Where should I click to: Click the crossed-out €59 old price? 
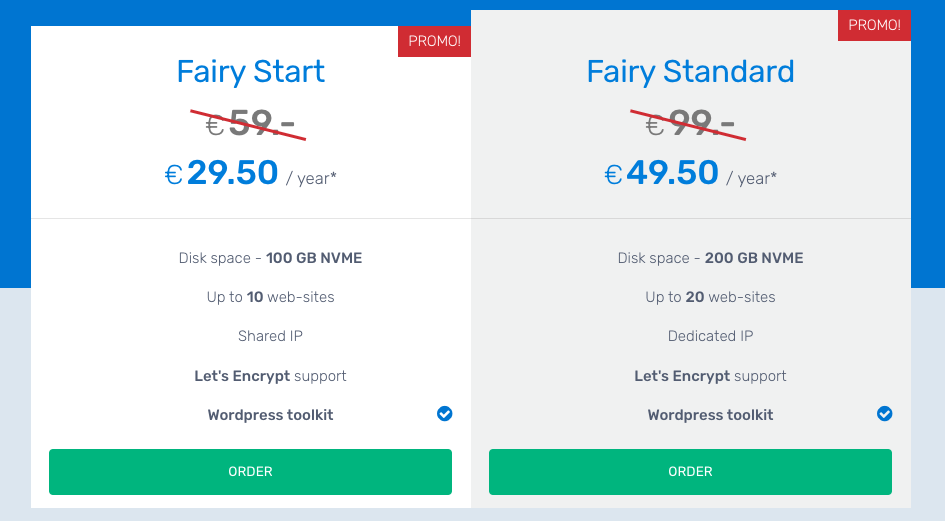pos(249,124)
